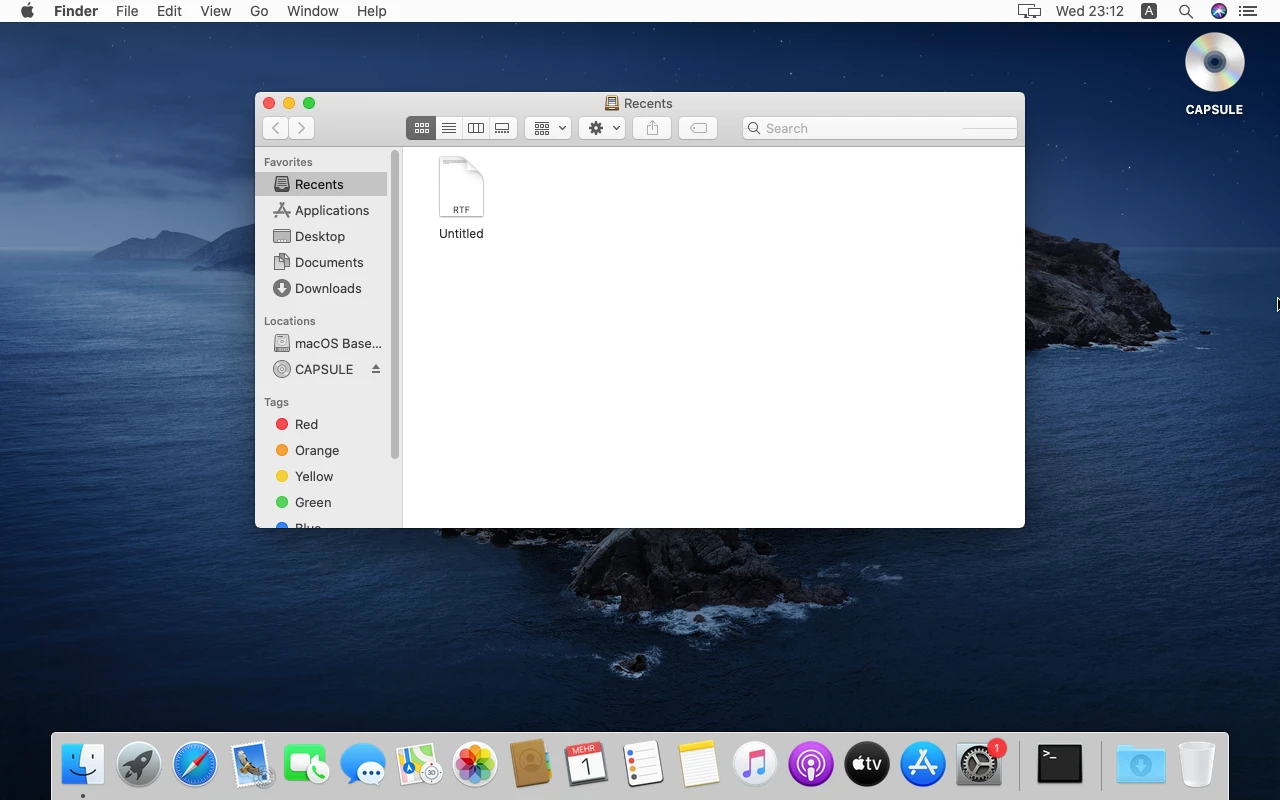The image size is (1280, 800).
Task: Switch Finder to gallery view
Action: (503, 128)
